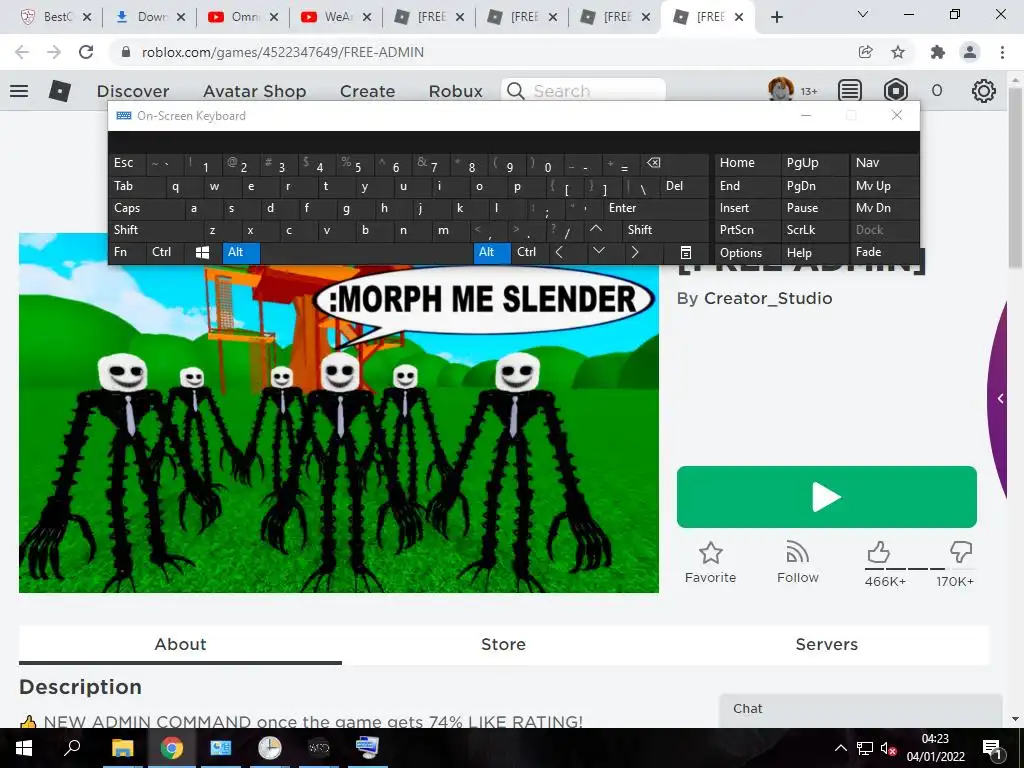Viewport: 1024px width, 768px height.
Task: Open the Roblox hamburger navigation menu
Action: point(19,91)
